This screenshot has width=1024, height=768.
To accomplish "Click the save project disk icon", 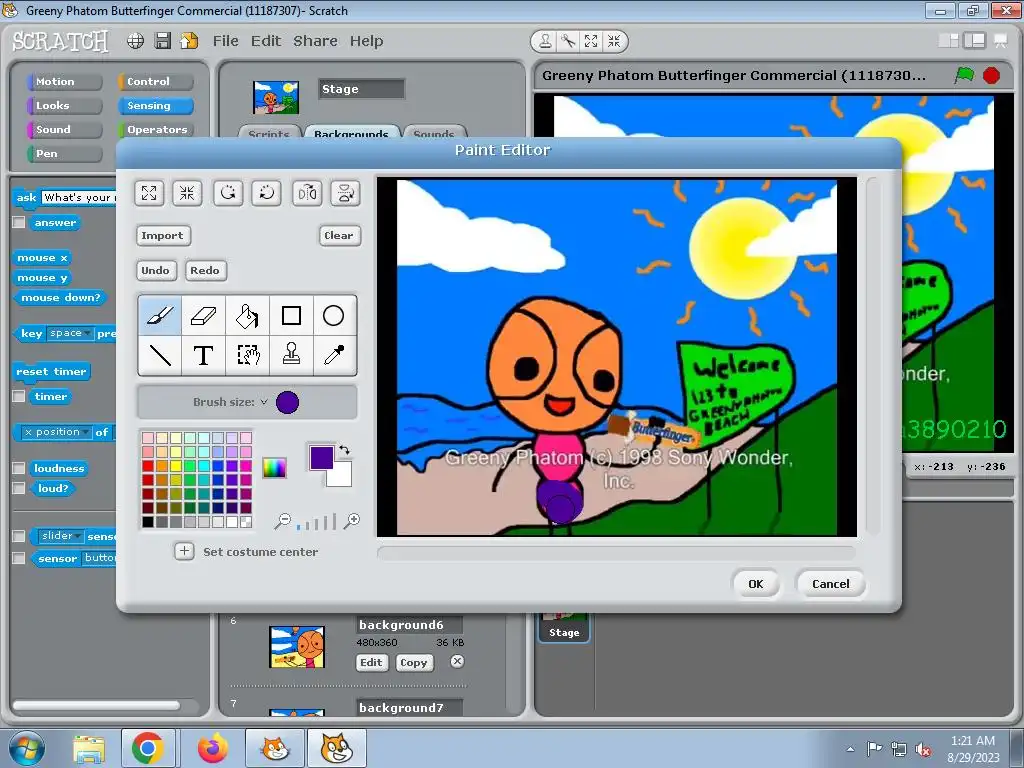I will click(x=163, y=40).
